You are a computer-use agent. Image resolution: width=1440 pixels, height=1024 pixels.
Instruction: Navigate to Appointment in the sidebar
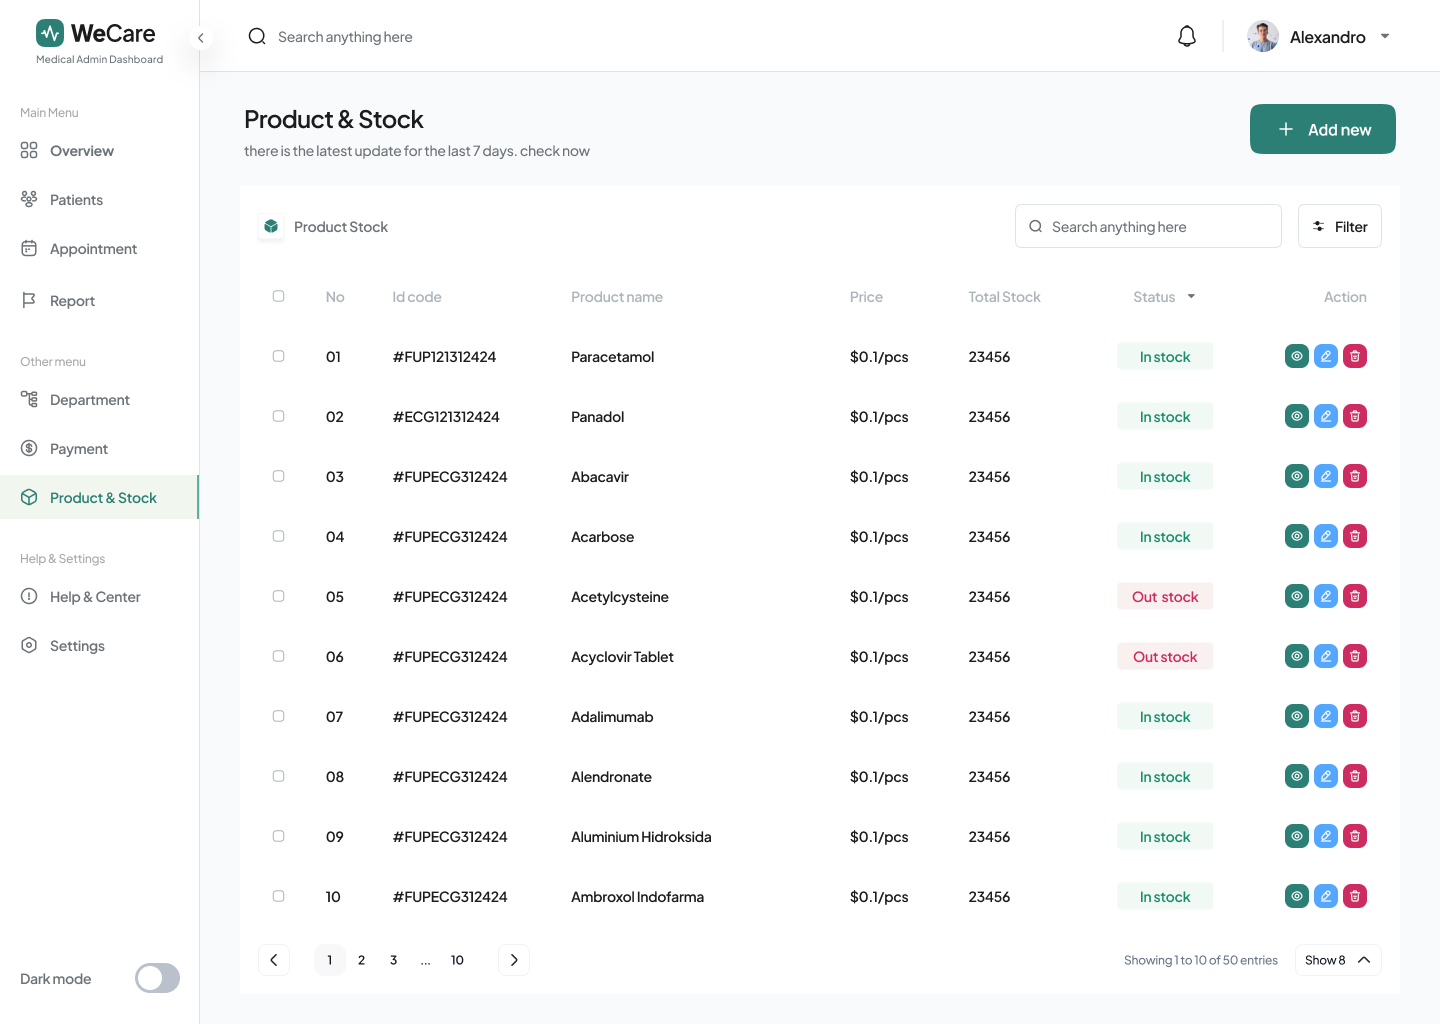tap(93, 249)
